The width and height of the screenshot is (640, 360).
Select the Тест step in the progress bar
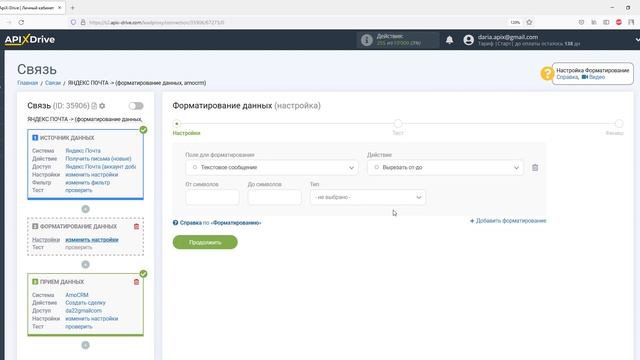click(x=398, y=123)
